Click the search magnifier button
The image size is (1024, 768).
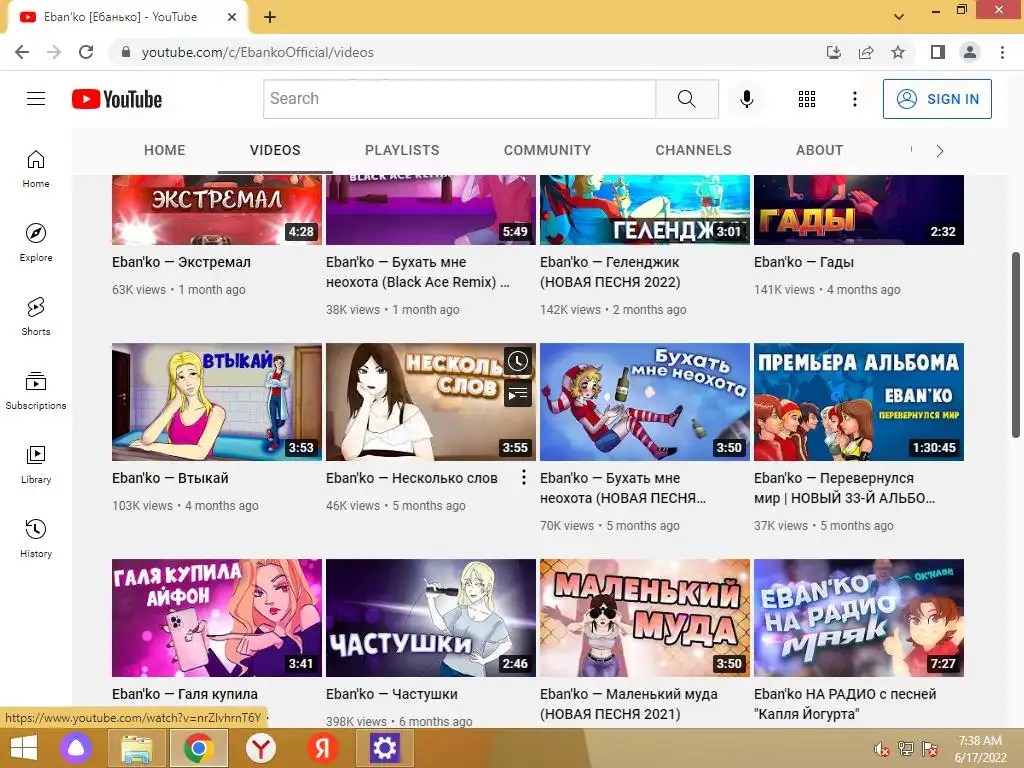686,99
